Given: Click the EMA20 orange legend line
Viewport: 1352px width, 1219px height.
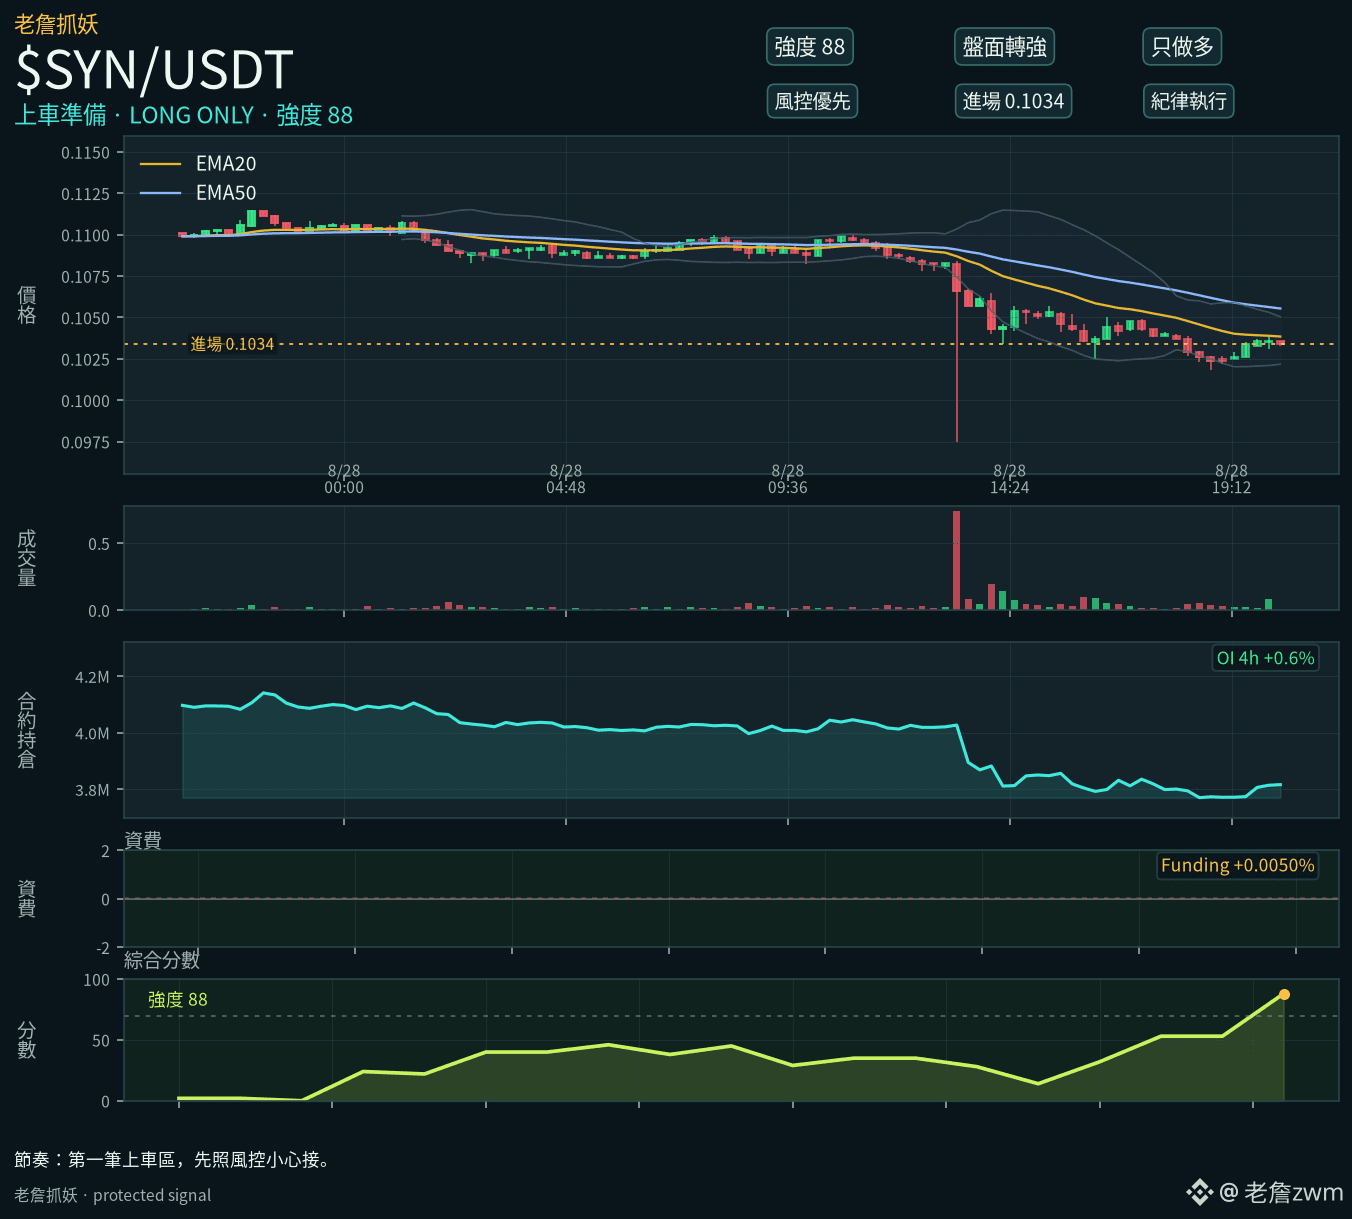Looking at the screenshot, I should pyautogui.click(x=160, y=164).
